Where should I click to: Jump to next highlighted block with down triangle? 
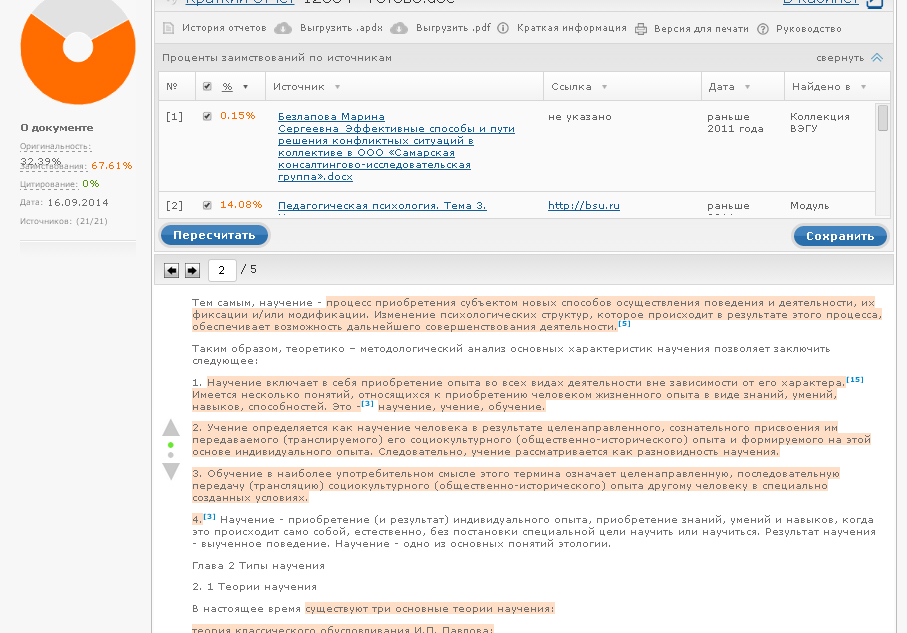click(171, 470)
